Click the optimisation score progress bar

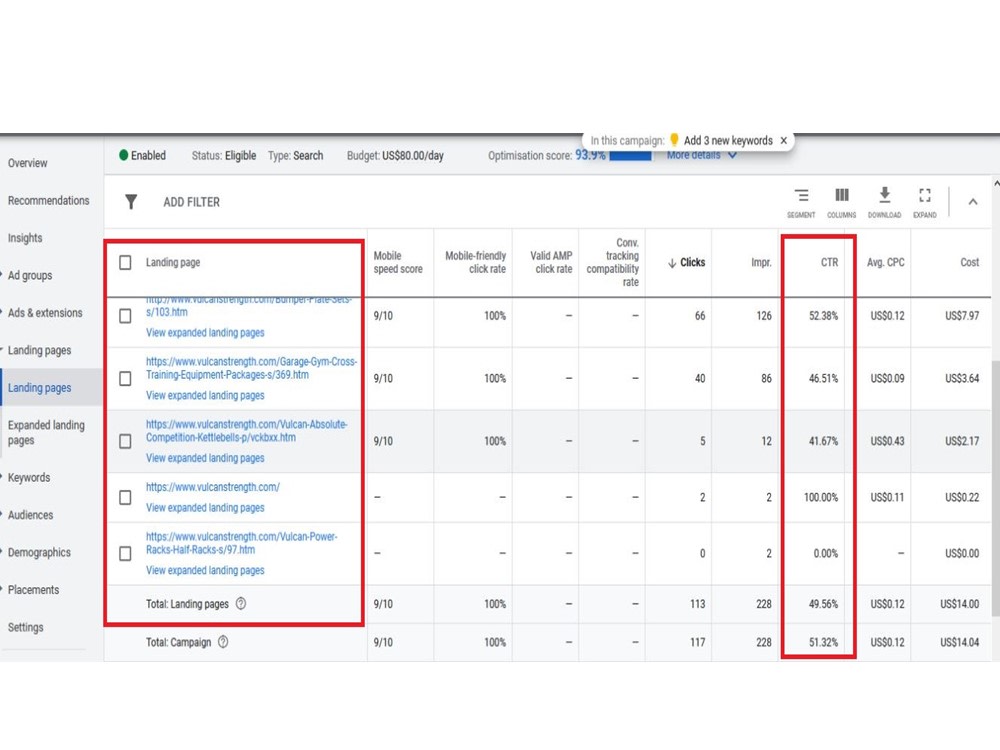point(630,156)
